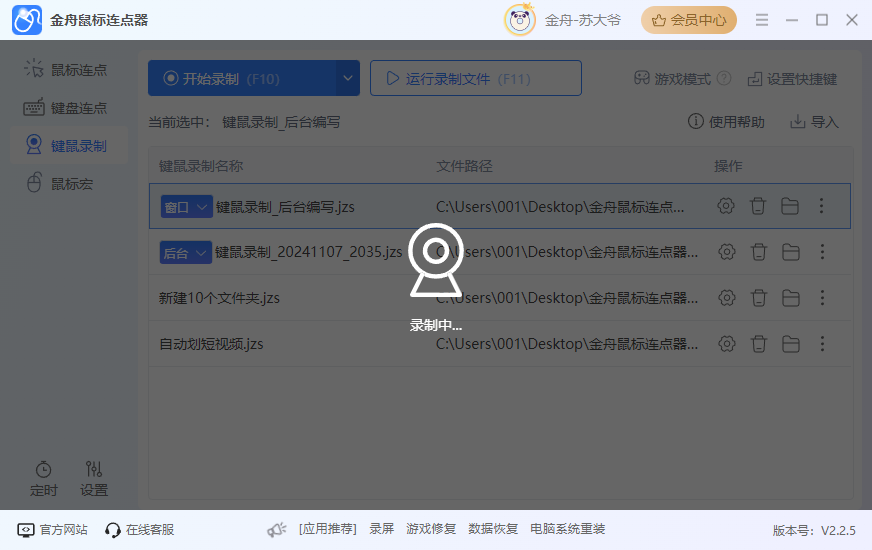Open folder for 自动划短视频.jzs
This screenshot has height=550, width=872.
coord(791,344)
